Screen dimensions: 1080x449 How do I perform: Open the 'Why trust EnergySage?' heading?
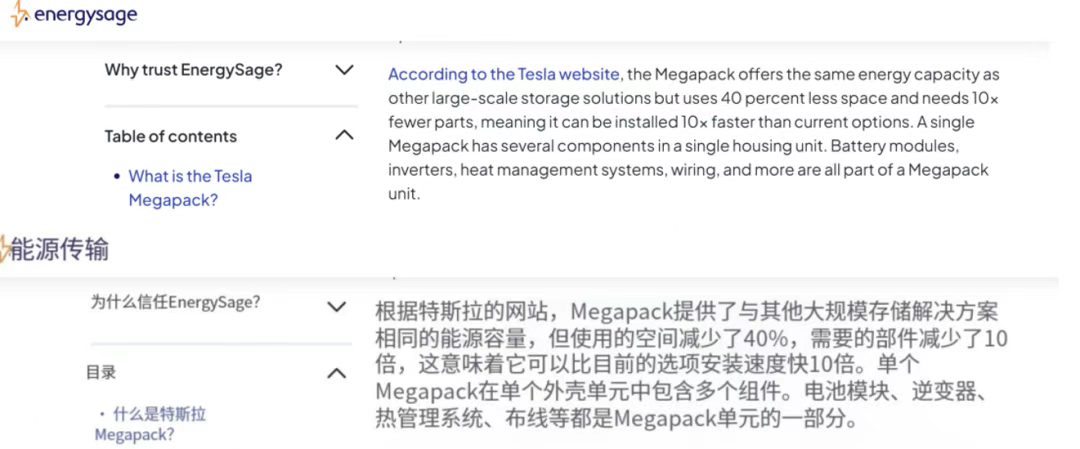194,70
